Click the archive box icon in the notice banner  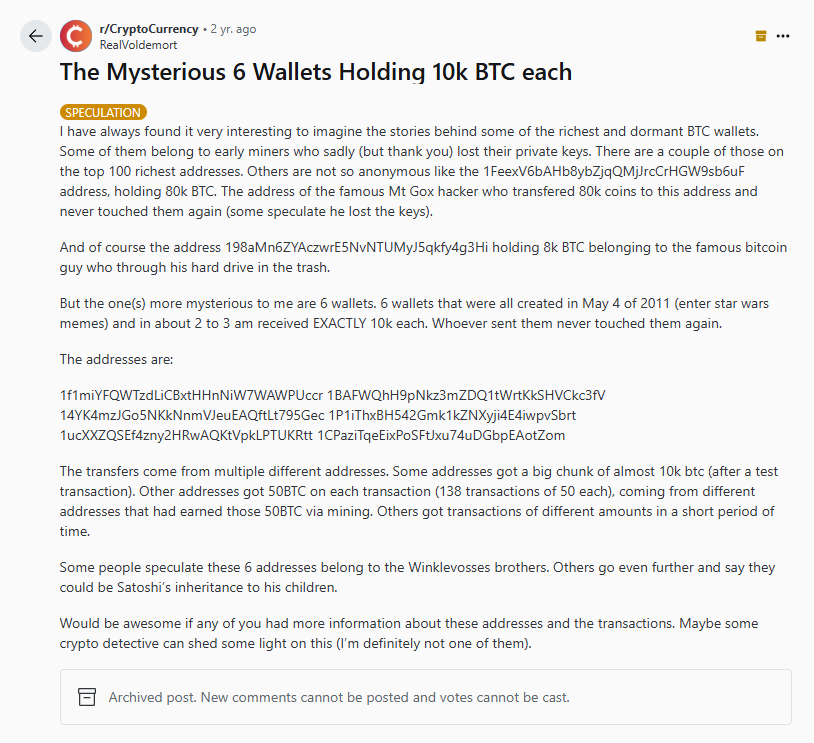click(87, 697)
